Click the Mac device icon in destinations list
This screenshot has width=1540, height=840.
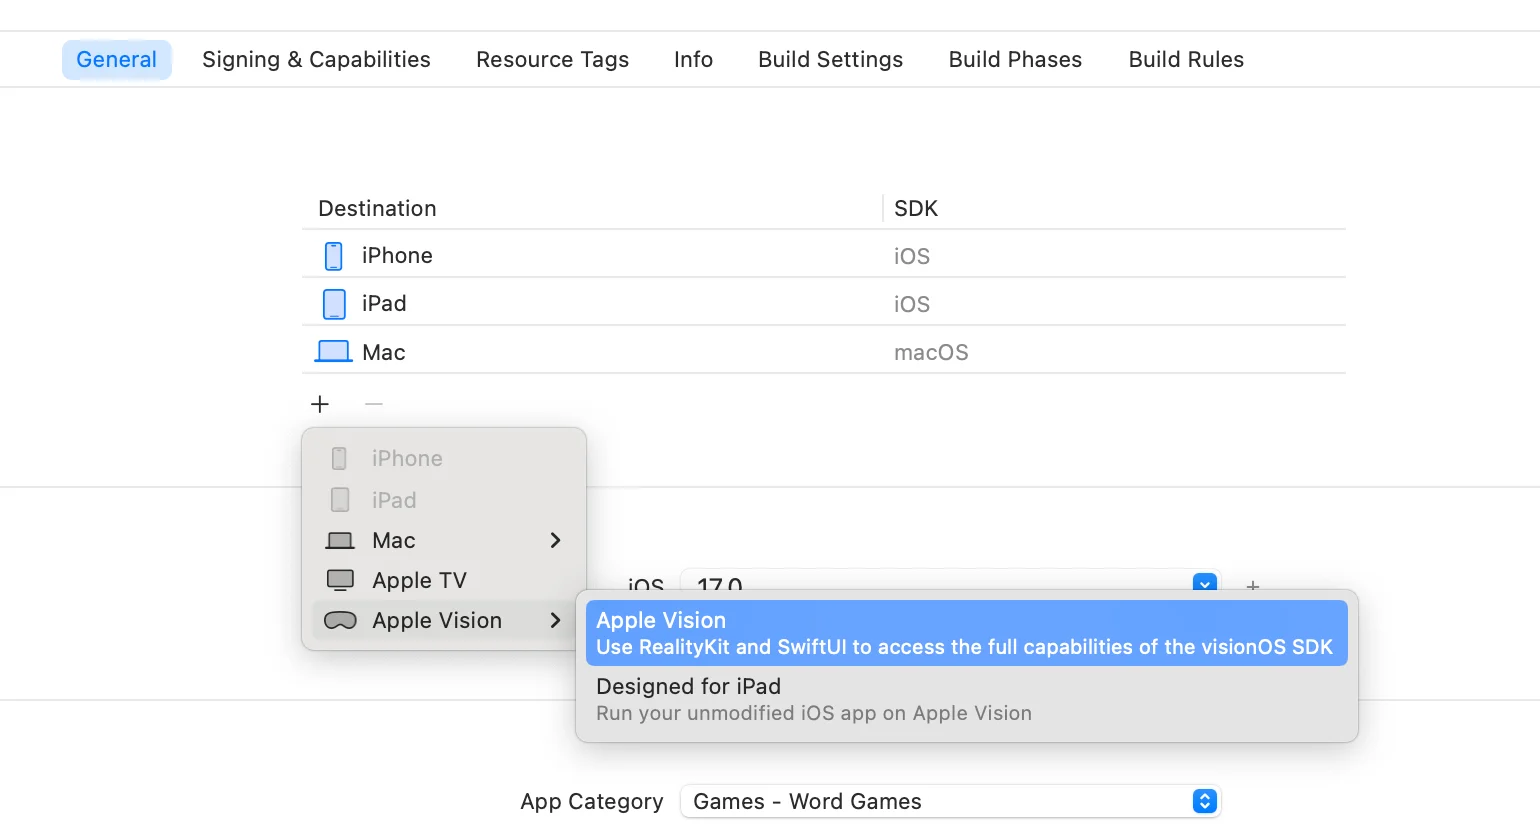(x=334, y=351)
